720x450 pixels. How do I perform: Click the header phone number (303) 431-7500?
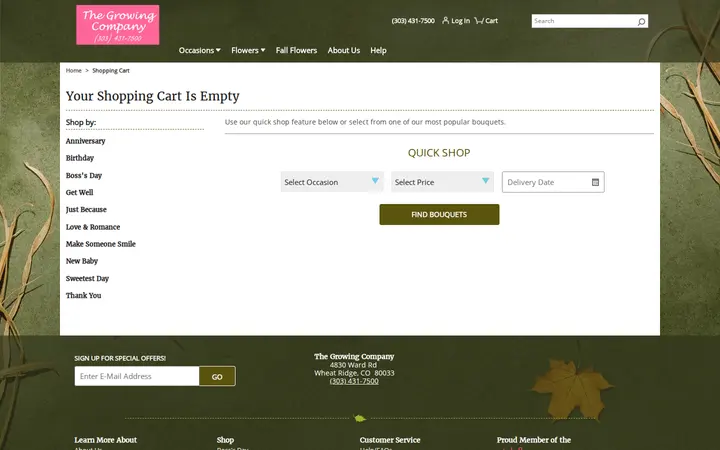pyautogui.click(x=413, y=21)
